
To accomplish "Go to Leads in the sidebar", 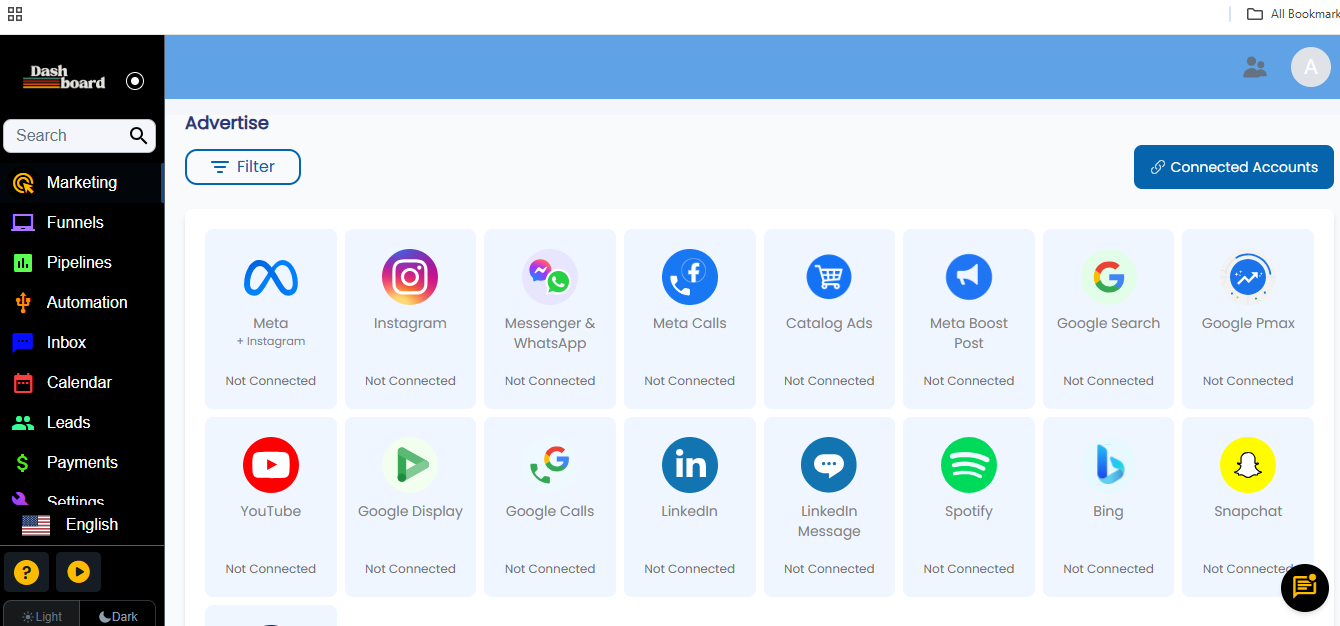I will [82, 422].
